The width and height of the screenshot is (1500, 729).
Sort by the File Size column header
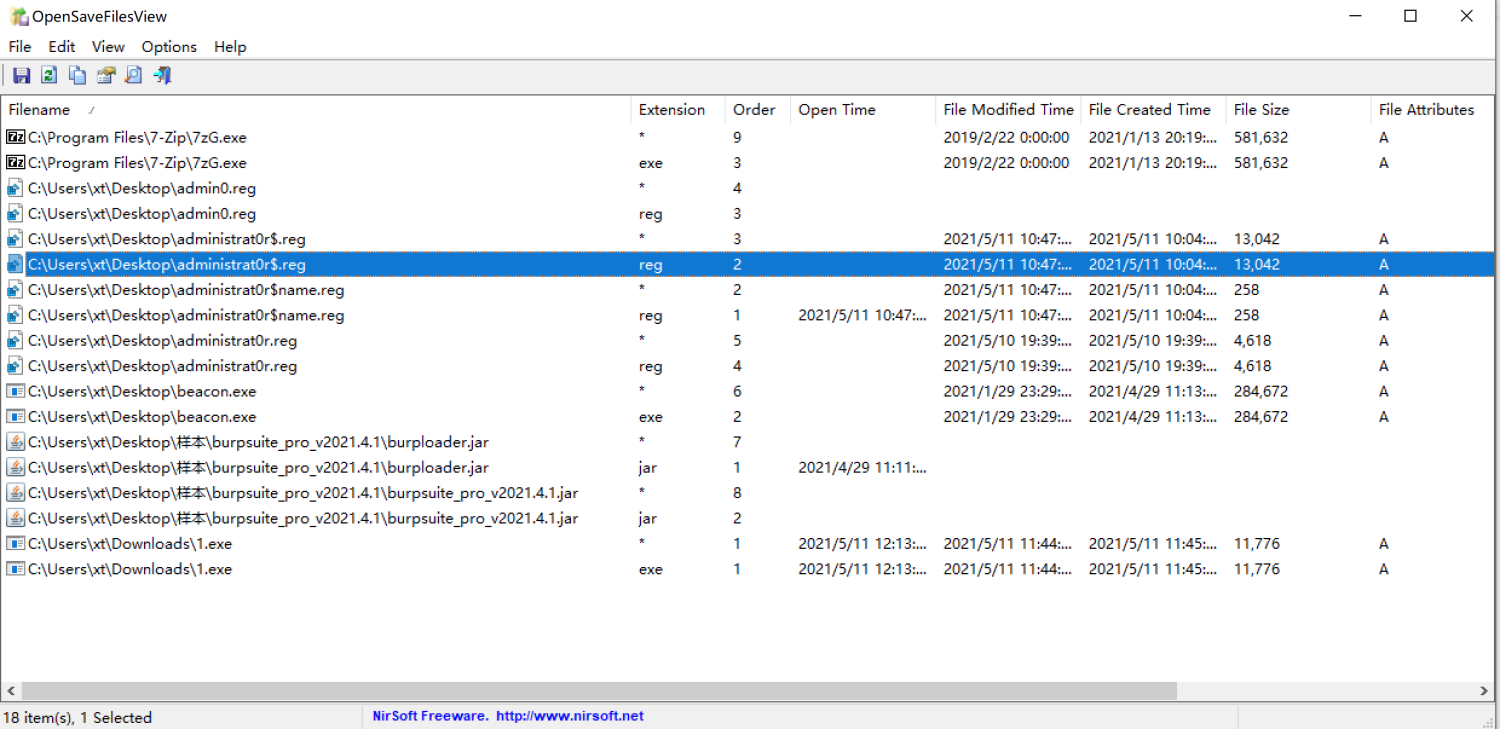click(x=1298, y=110)
